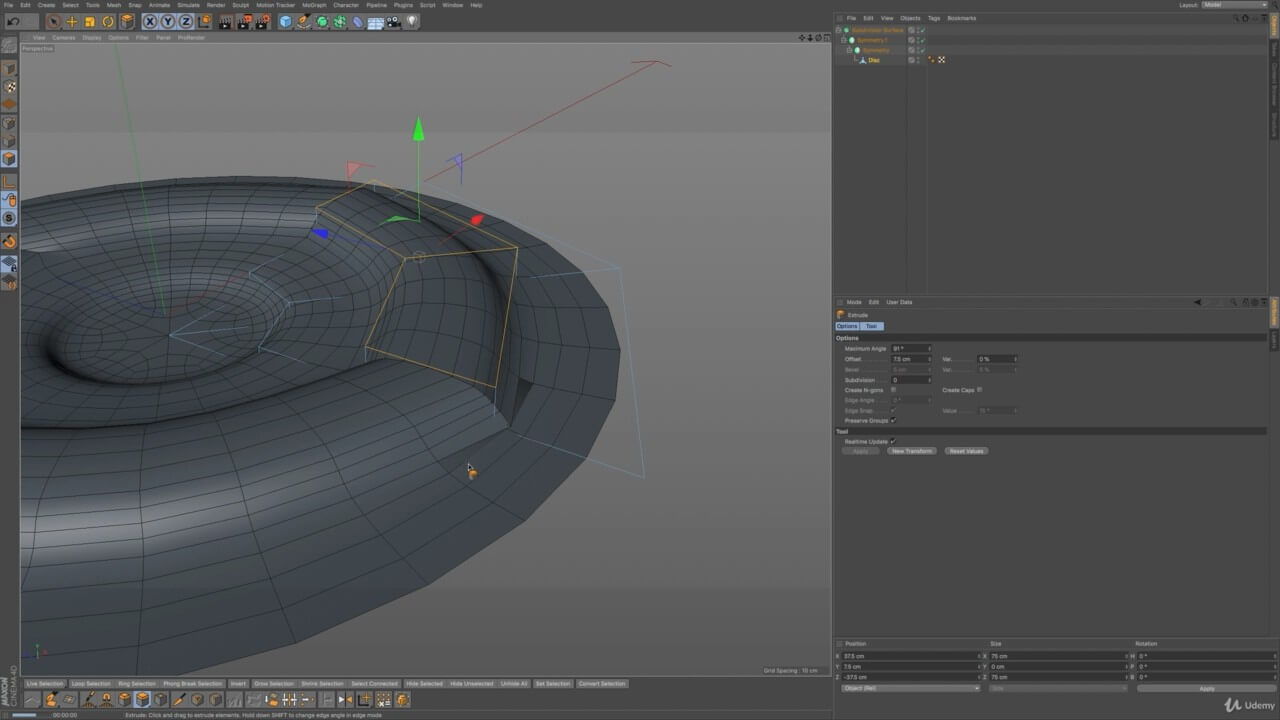The image size is (1280, 720).
Task: Click the Light bulb object icon
Action: tap(412, 21)
